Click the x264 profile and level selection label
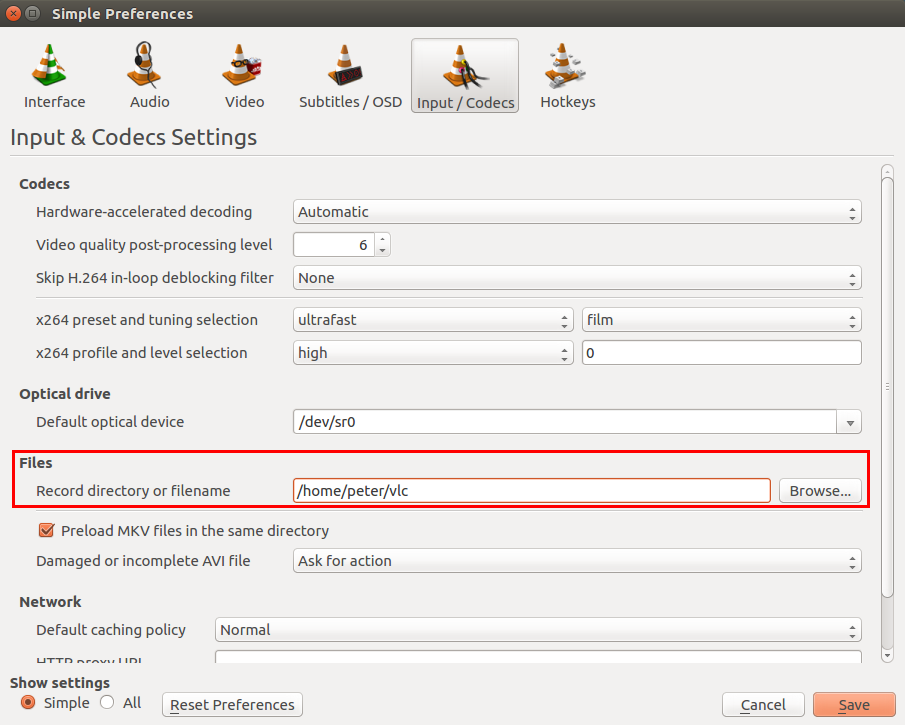The height and width of the screenshot is (725, 905). click(x=141, y=353)
